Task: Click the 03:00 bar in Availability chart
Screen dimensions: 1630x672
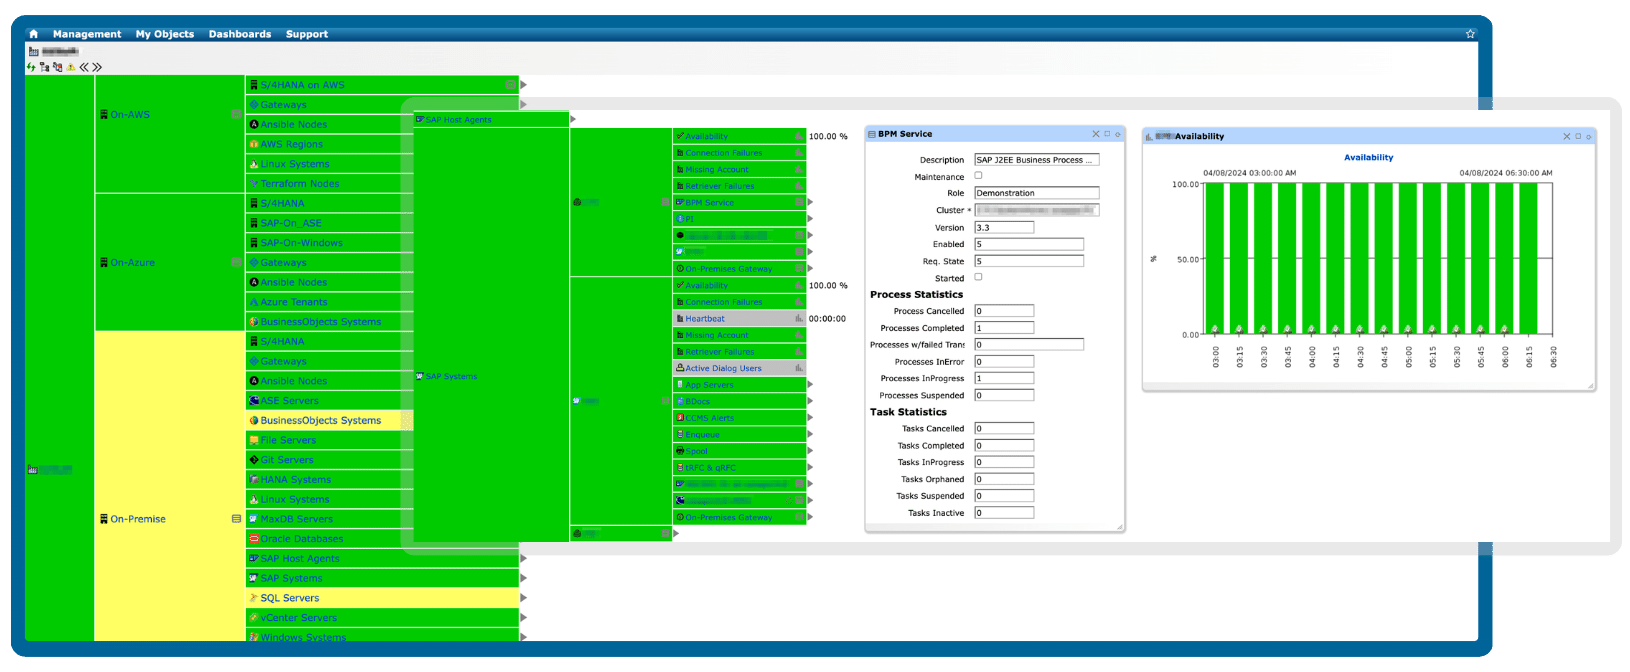Action: pyautogui.click(x=1215, y=258)
